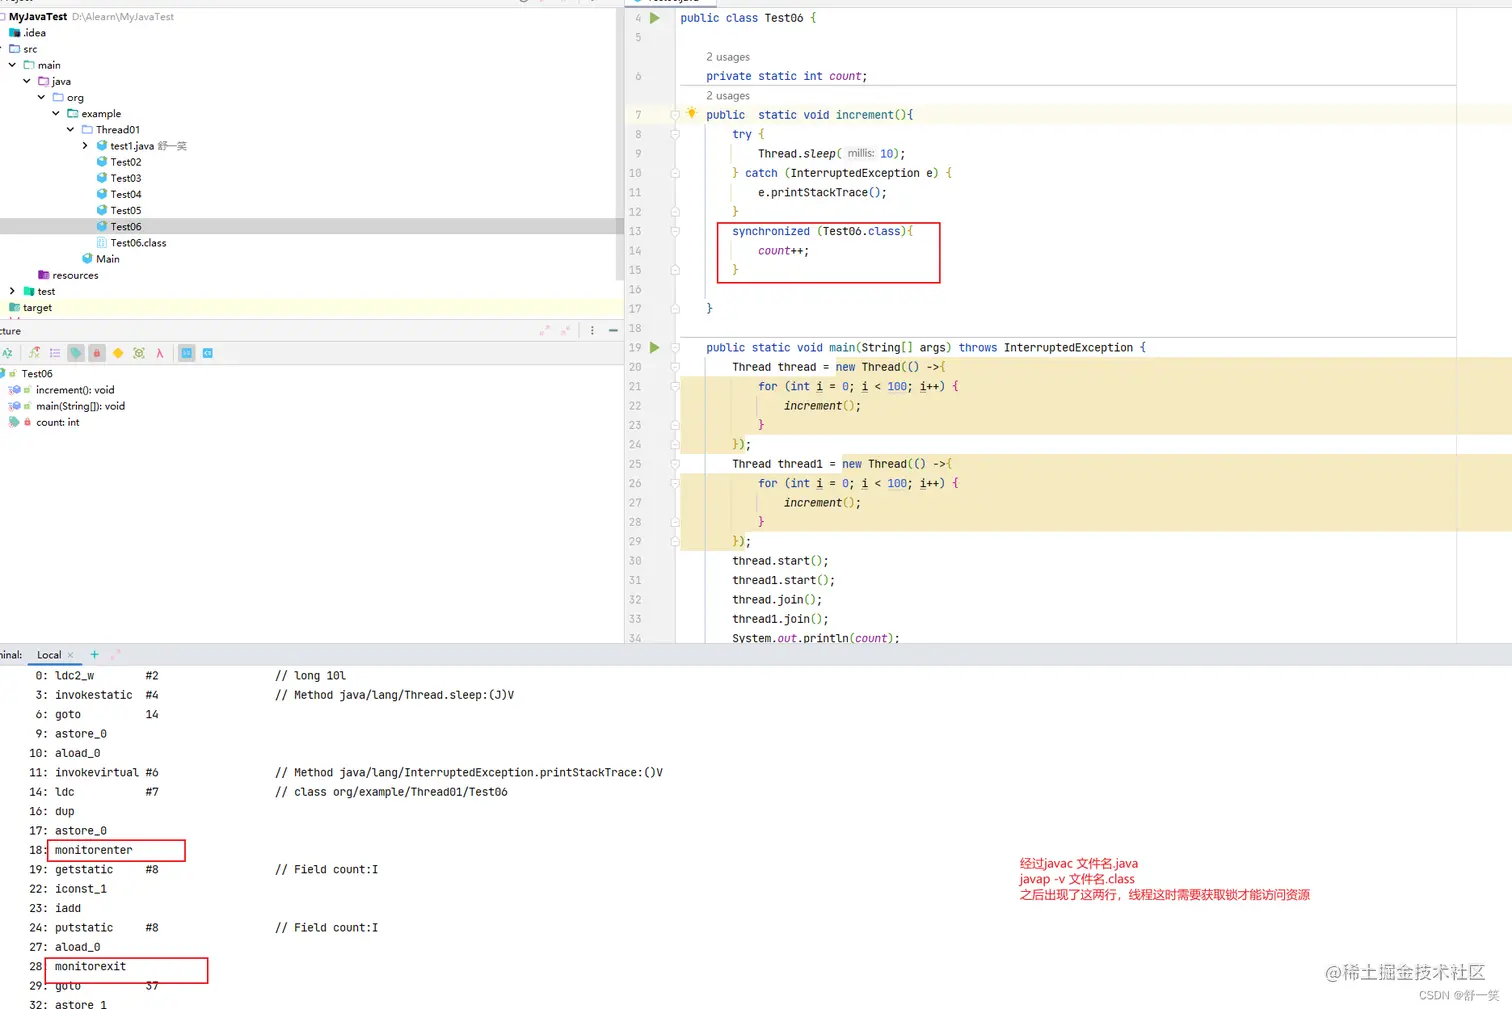Fold increment method at line 7 gutter
Viewport: 1512px width, 1009px height.
coord(675,115)
